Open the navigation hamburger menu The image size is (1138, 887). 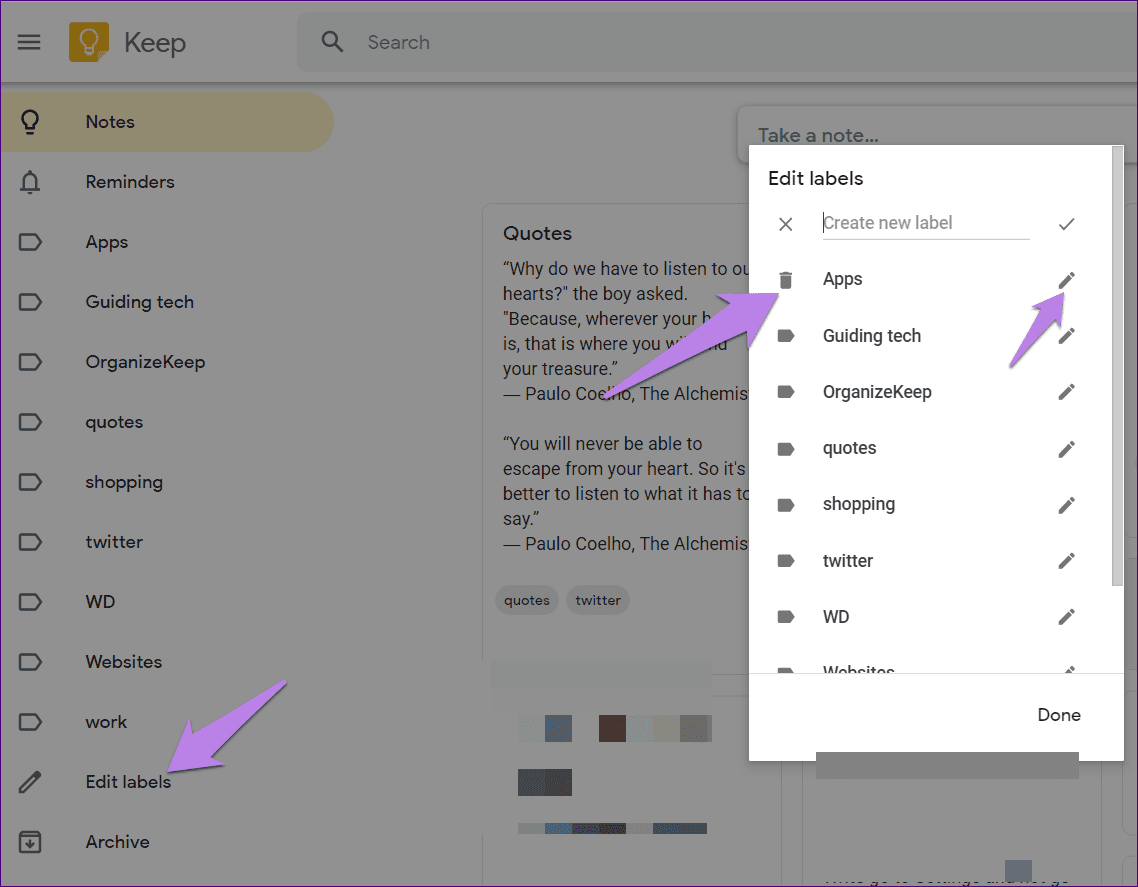click(29, 42)
